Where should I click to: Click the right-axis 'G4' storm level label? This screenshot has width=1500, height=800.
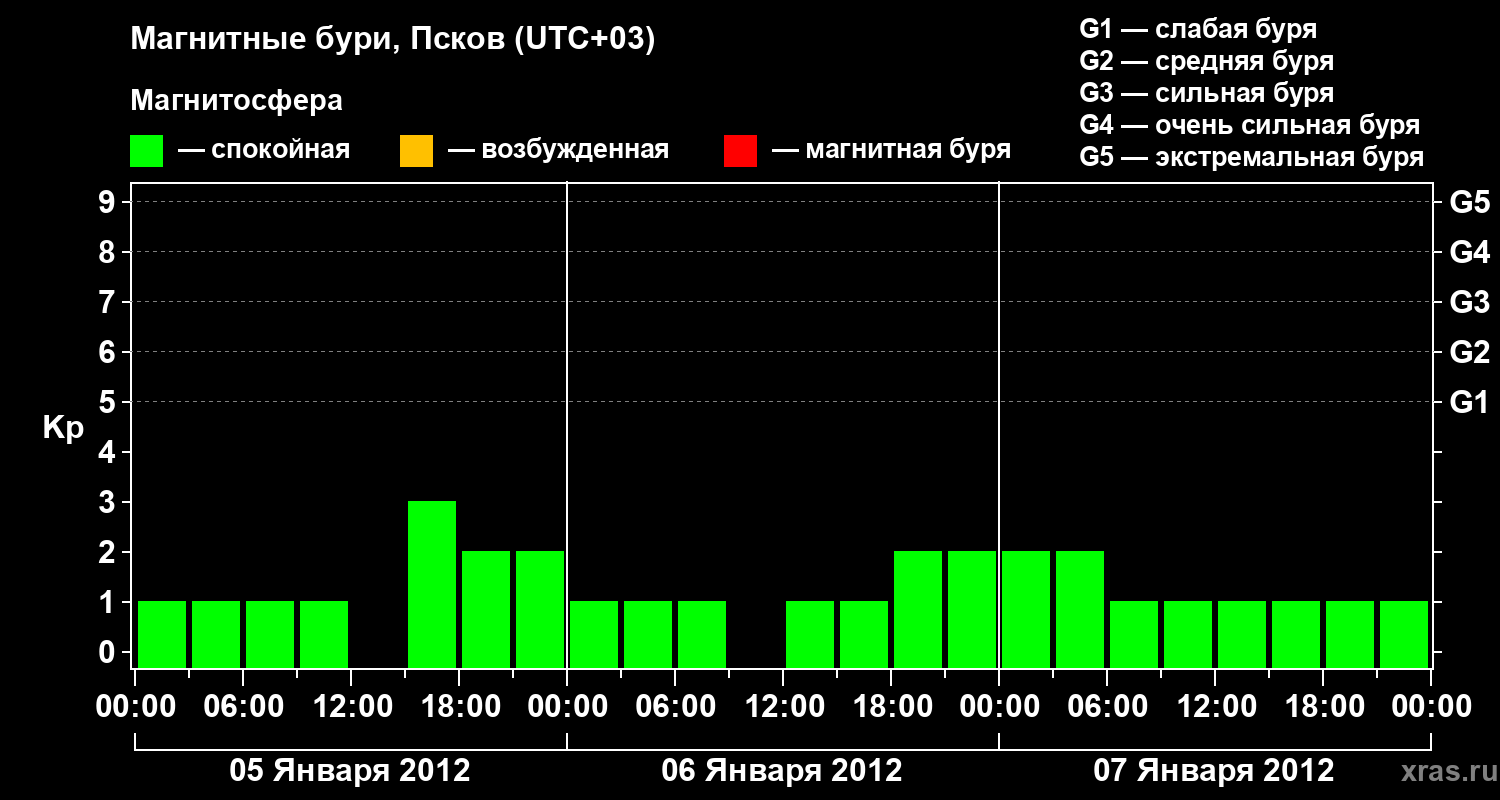pos(1470,252)
